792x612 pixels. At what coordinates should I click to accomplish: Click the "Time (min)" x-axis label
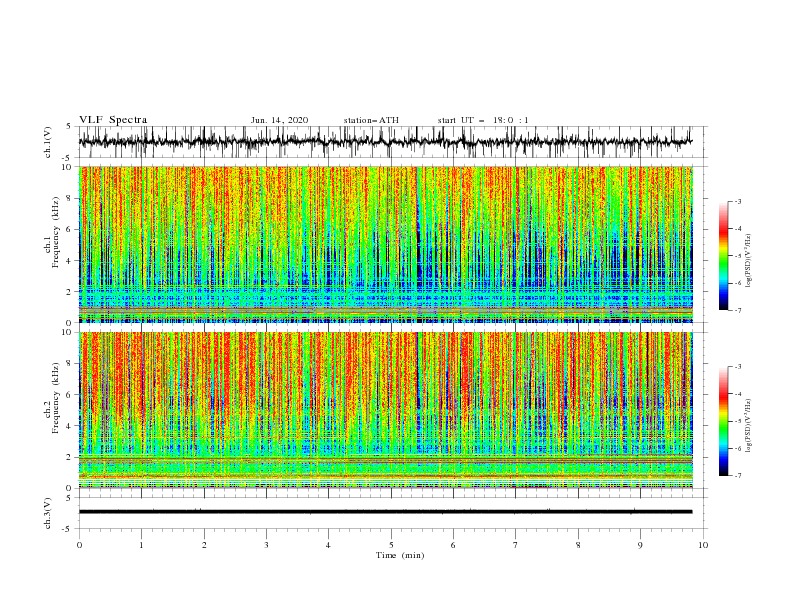(400, 555)
